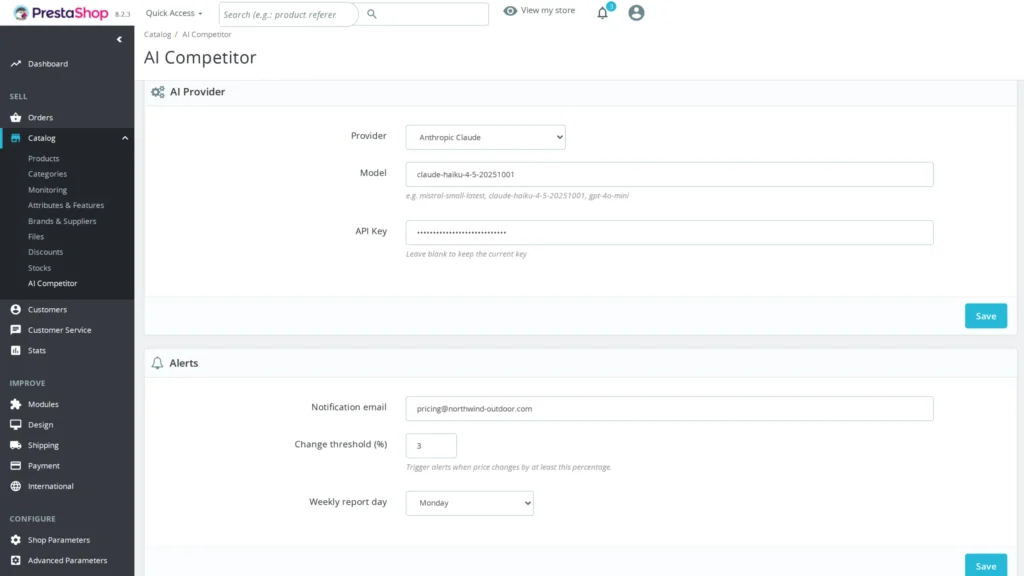
Task: Open the notifications bell
Action: point(603,13)
